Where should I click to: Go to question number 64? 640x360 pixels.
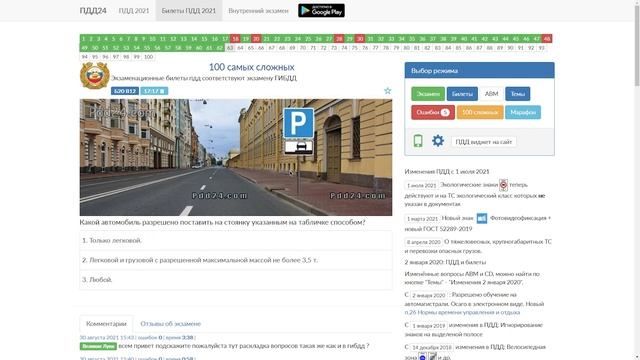(x=240, y=48)
